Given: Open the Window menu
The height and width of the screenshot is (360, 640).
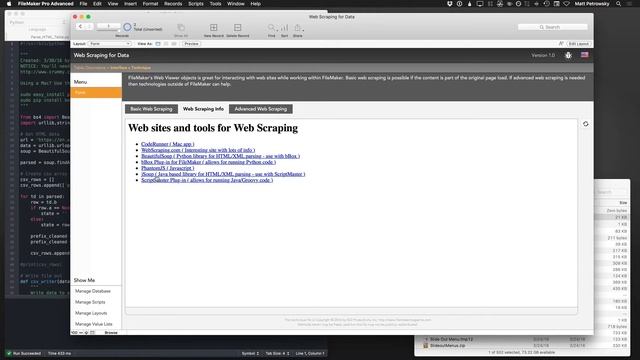Looking at the screenshot, I should tap(236, 4).
